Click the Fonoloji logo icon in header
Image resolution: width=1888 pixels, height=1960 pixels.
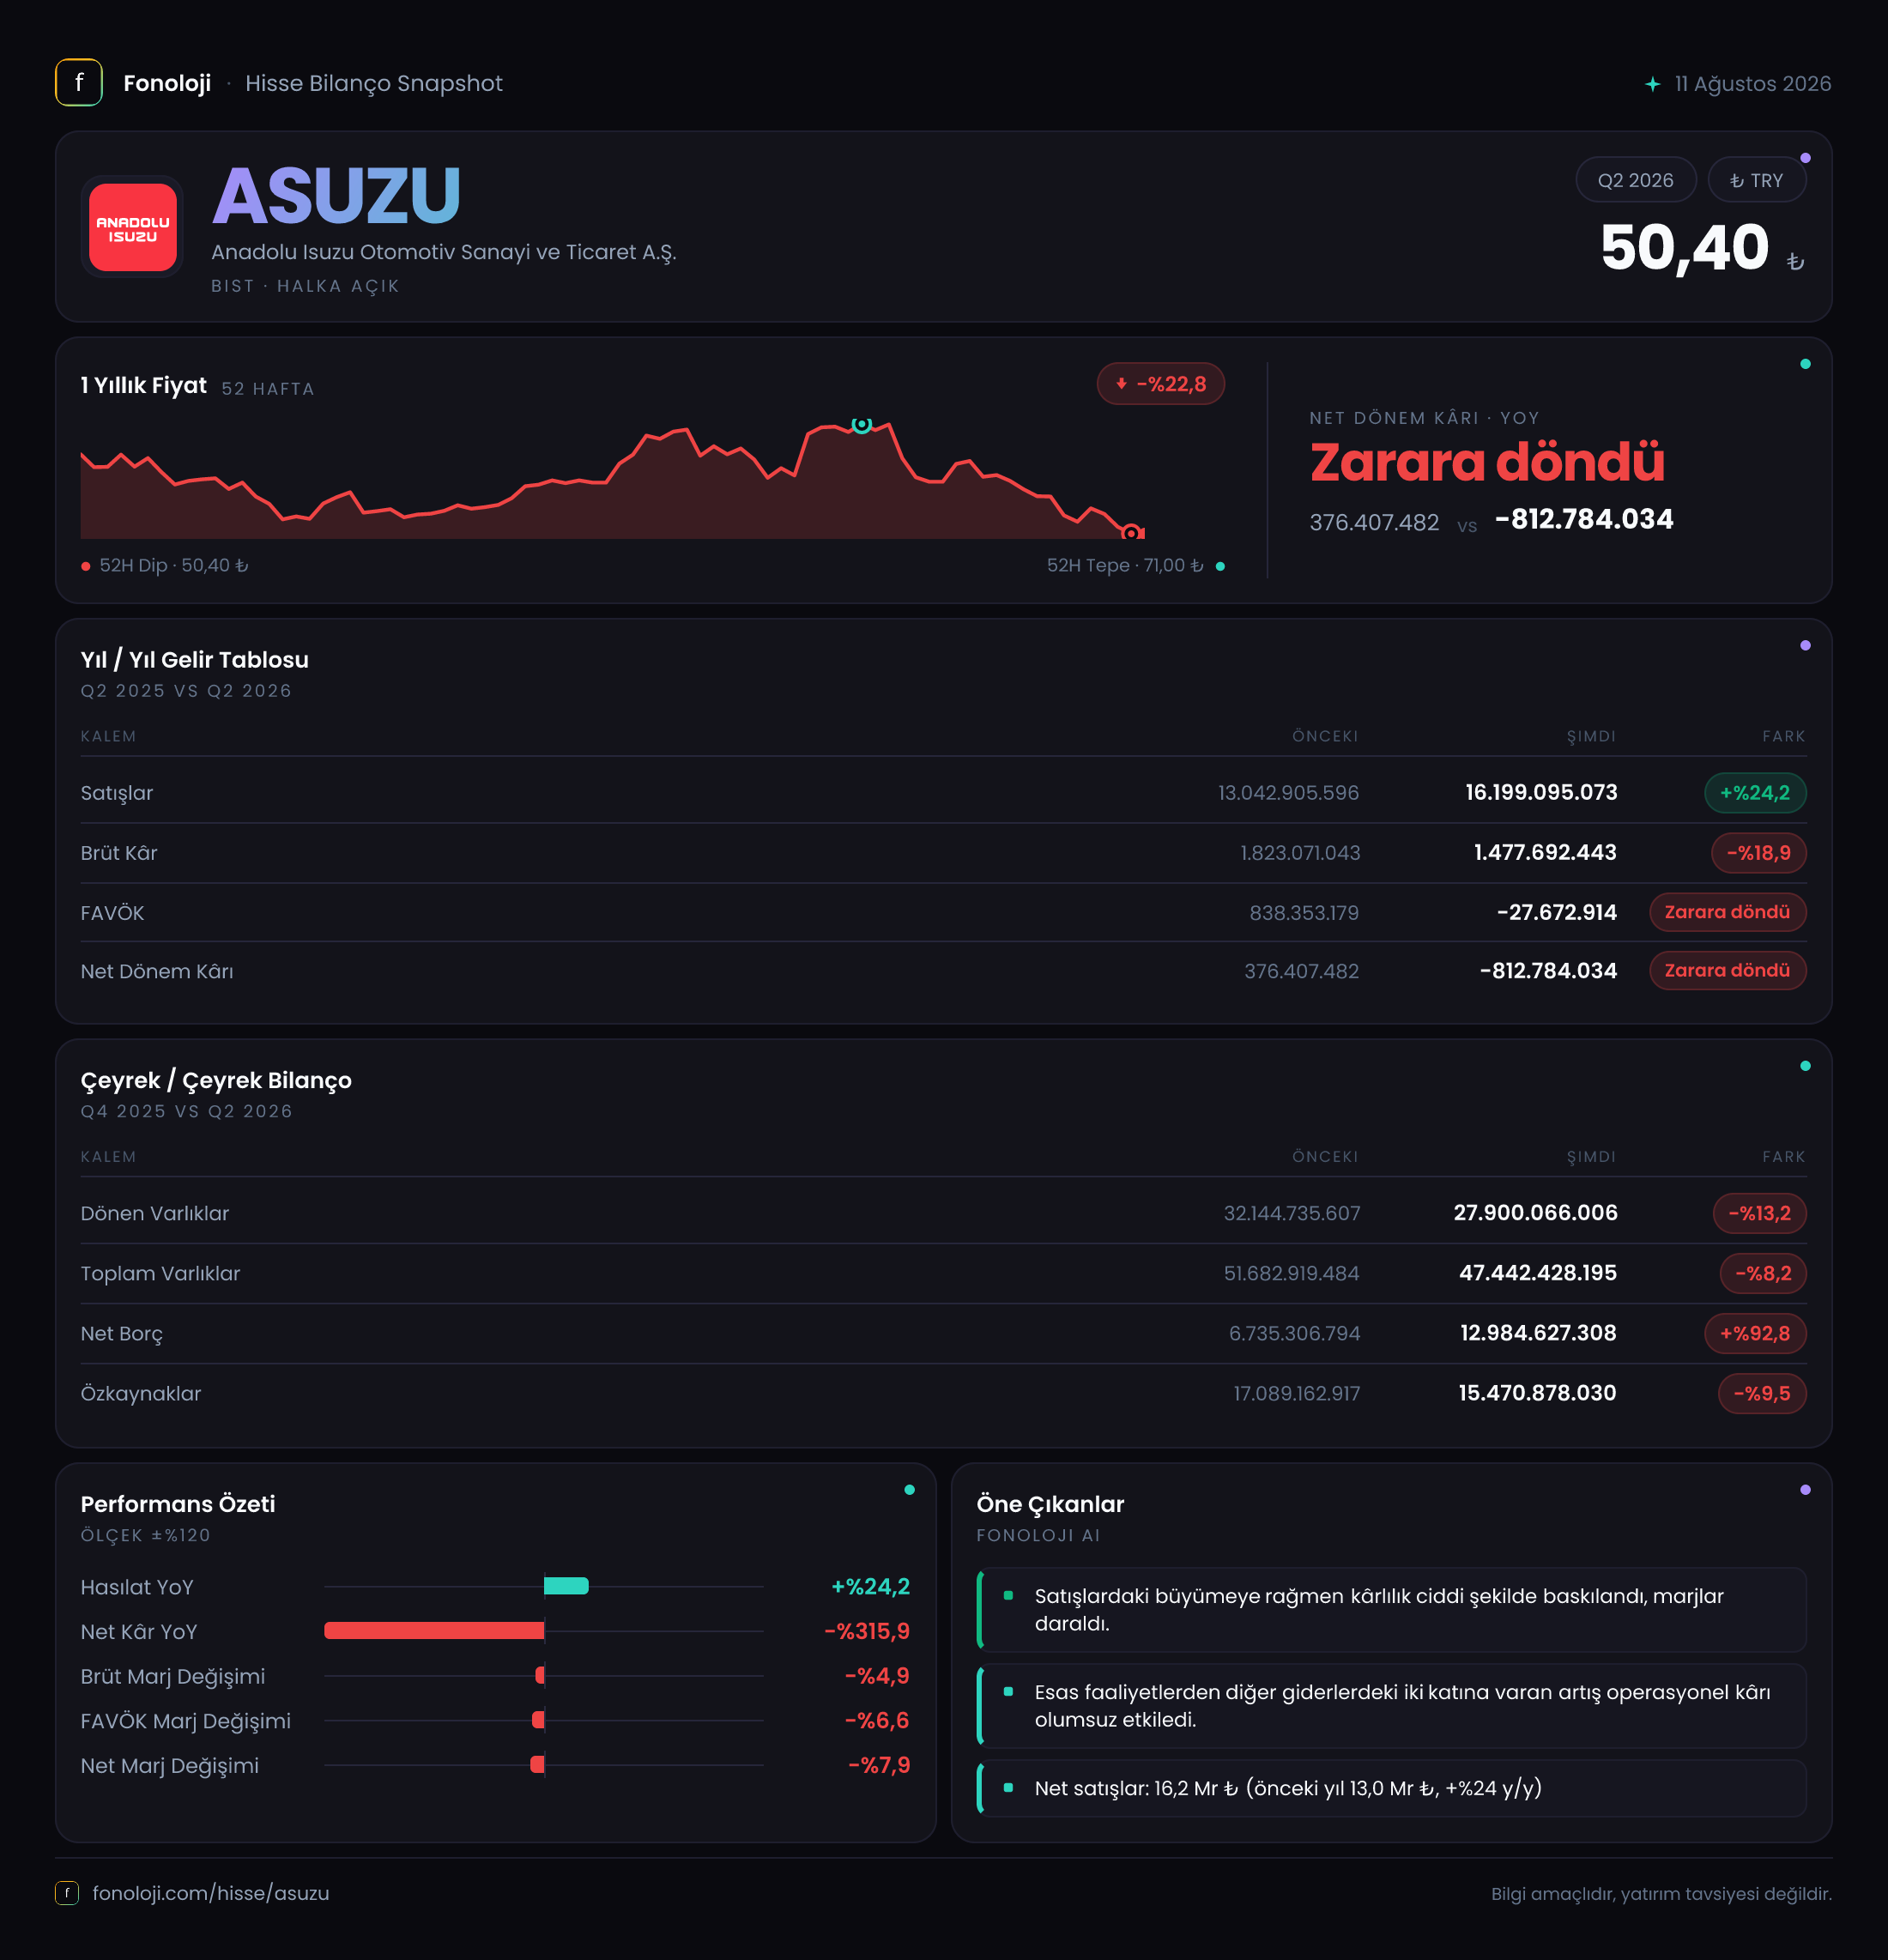coord(79,83)
